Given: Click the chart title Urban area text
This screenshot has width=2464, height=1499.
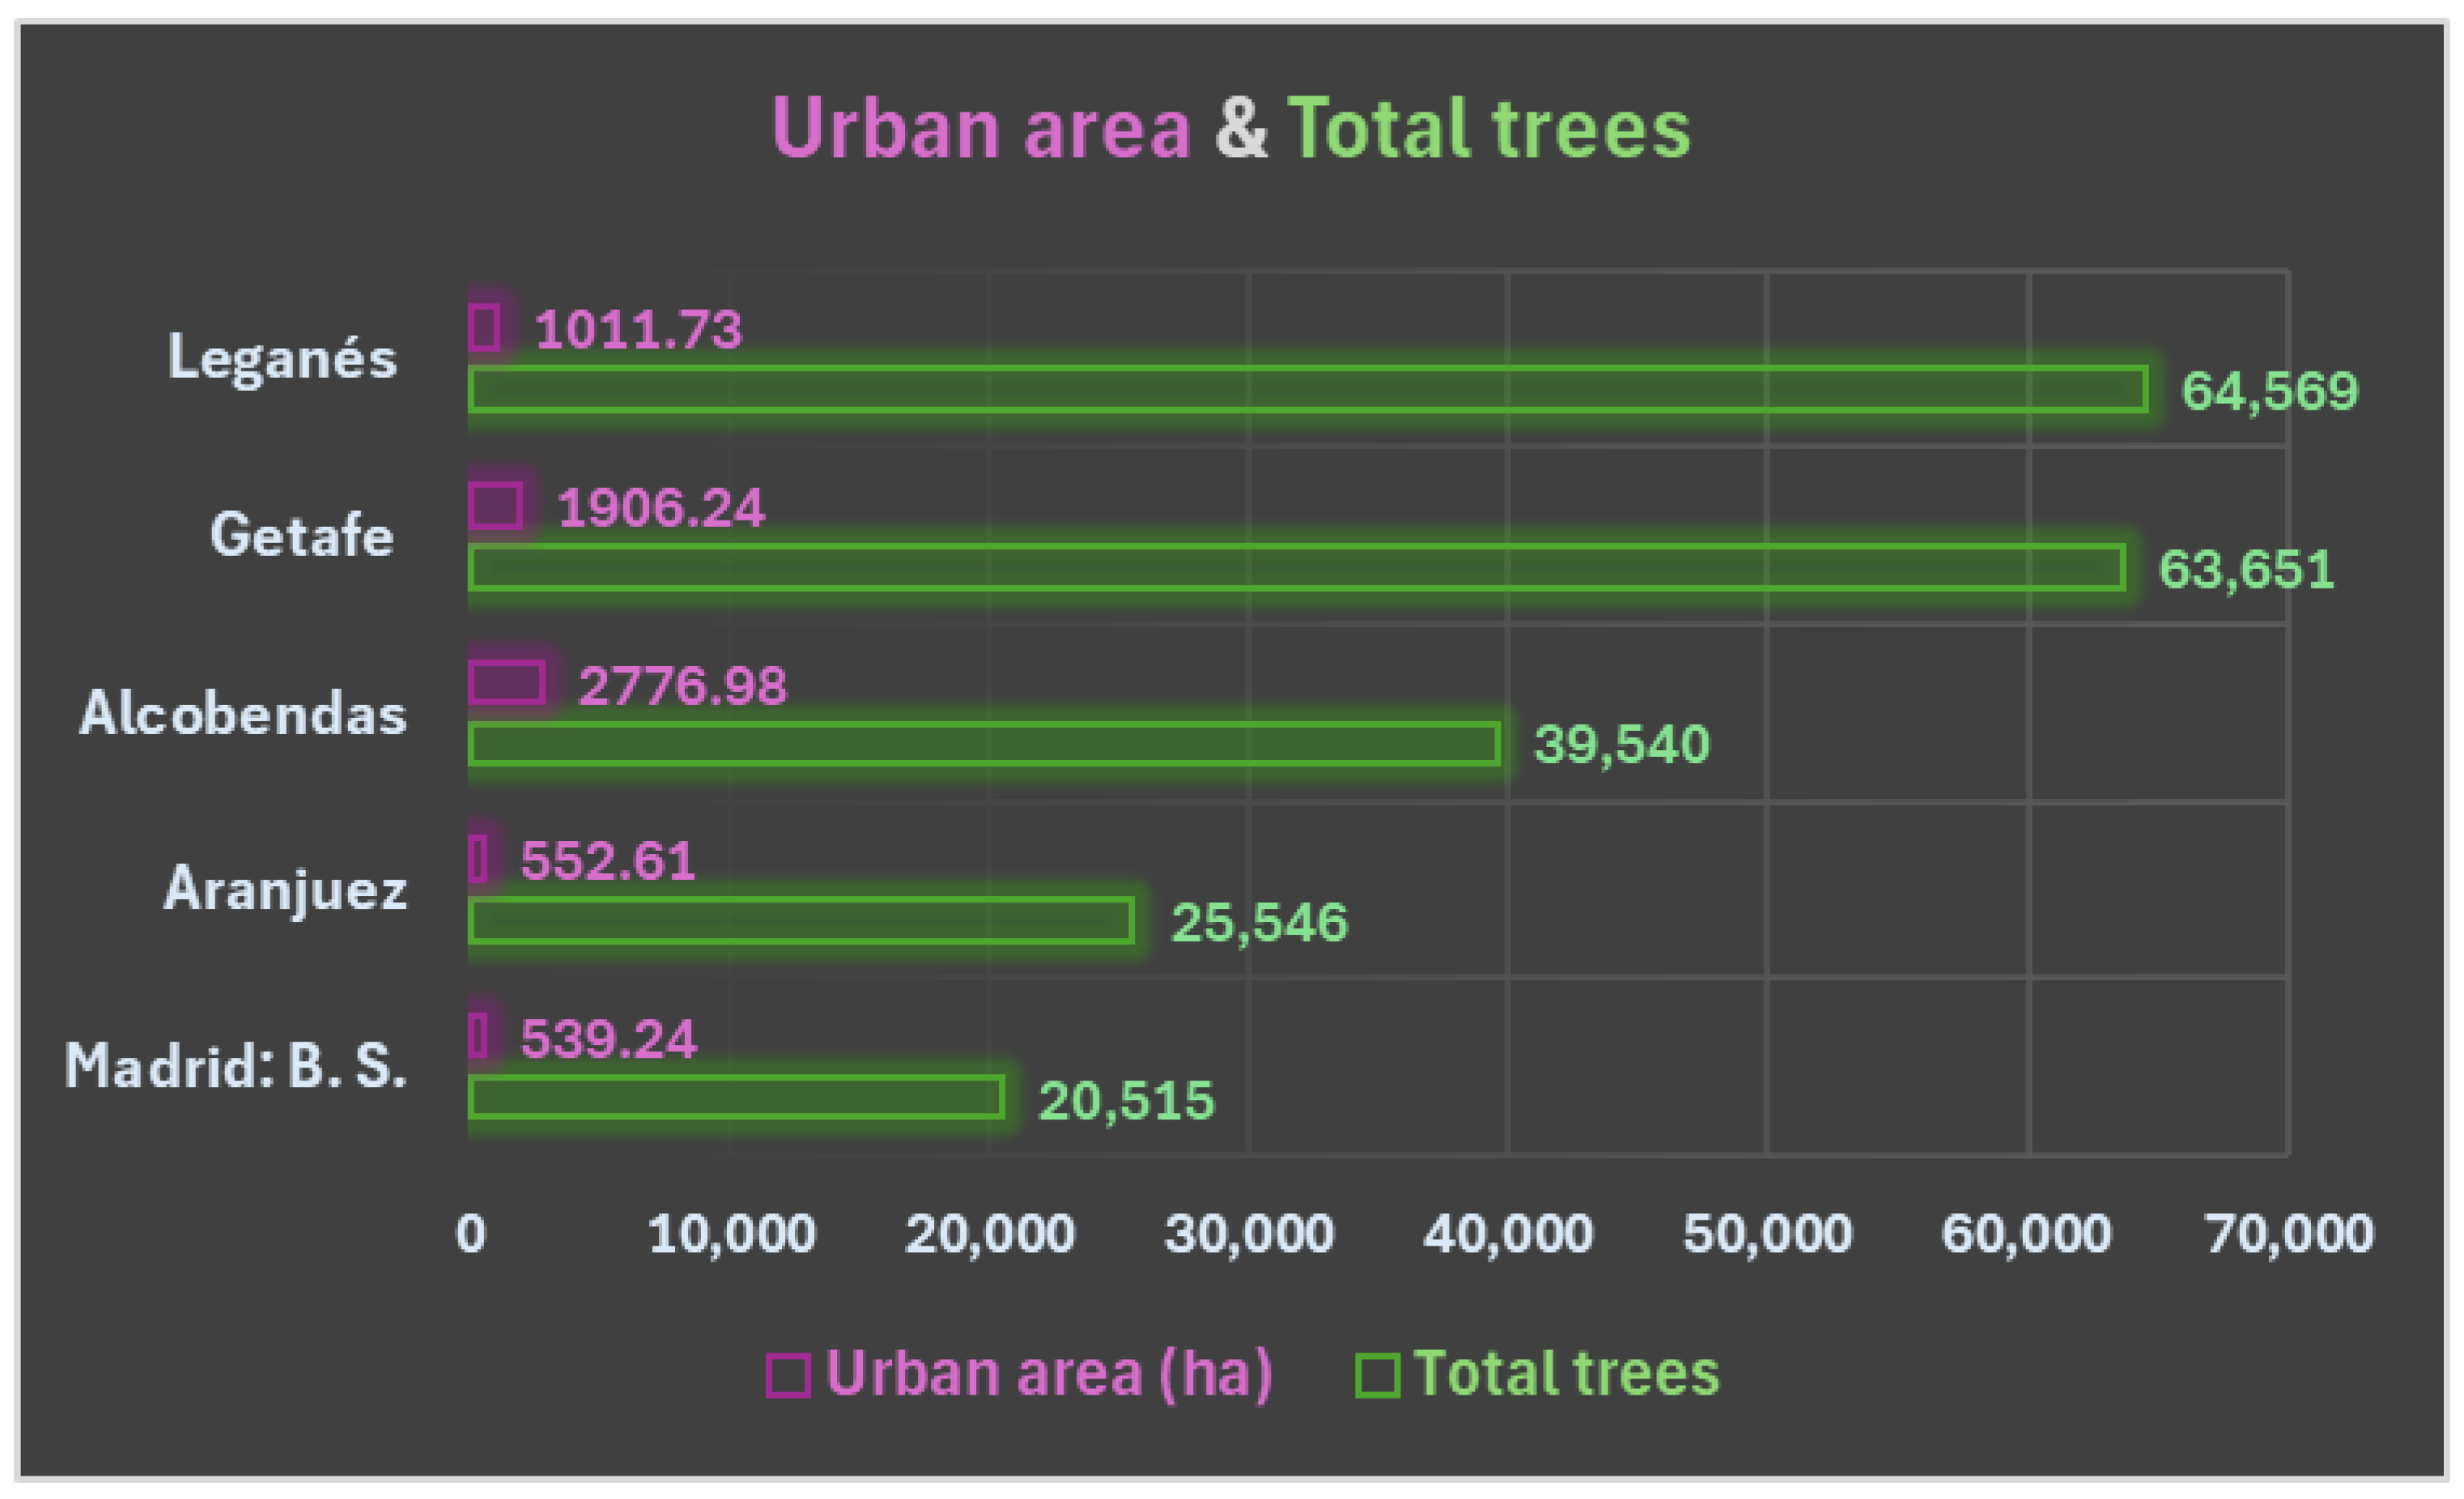Looking at the screenshot, I should 980,128.
